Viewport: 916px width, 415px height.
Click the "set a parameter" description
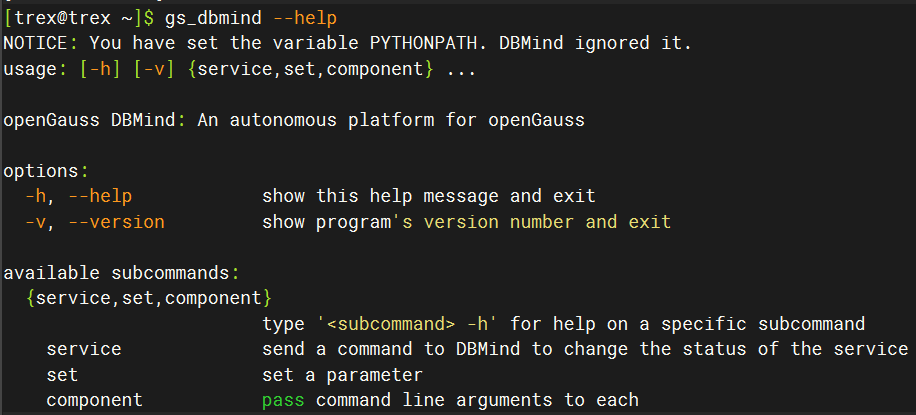pos(342,375)
